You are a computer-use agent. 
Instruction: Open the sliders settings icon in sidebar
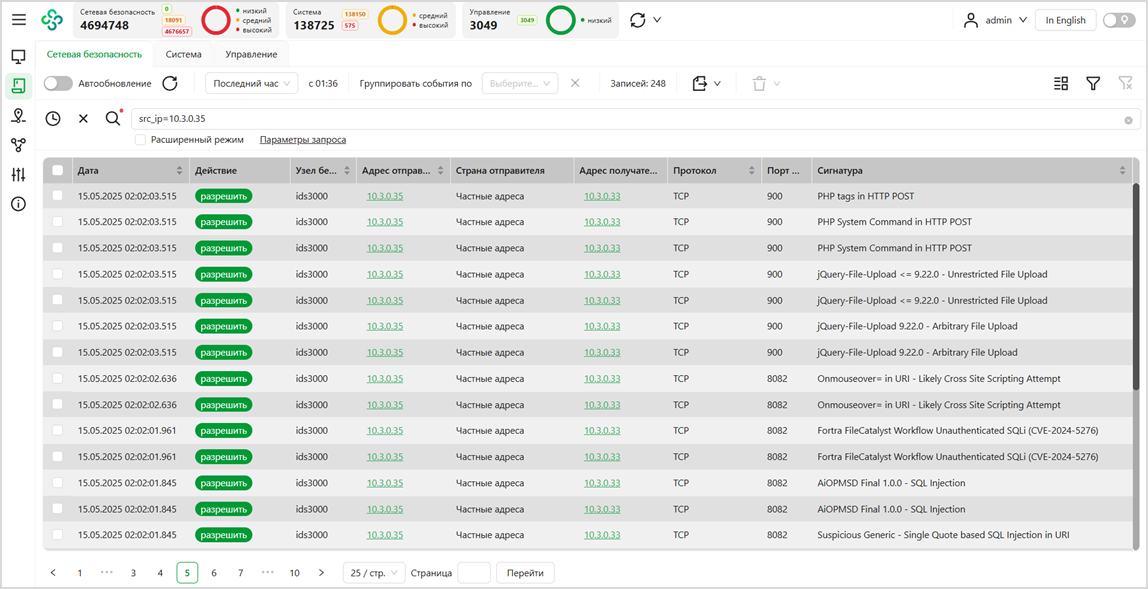pyautogui.click(x=18, y=175)
